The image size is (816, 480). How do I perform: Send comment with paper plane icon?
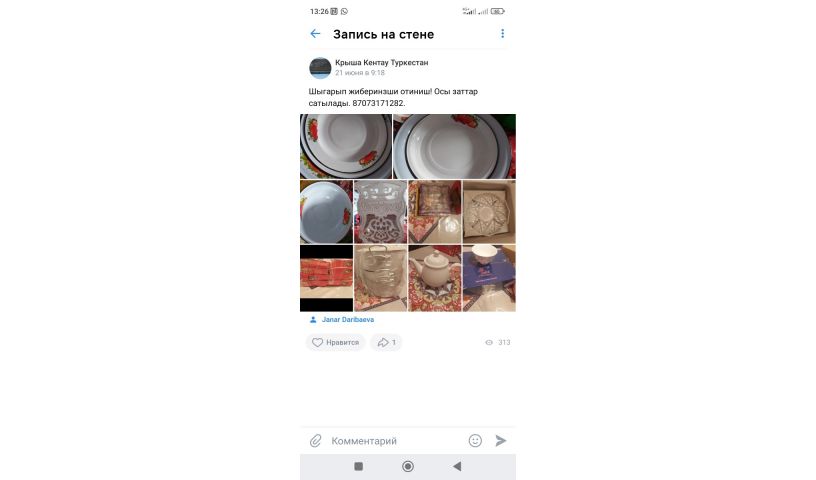coord(501,441)
